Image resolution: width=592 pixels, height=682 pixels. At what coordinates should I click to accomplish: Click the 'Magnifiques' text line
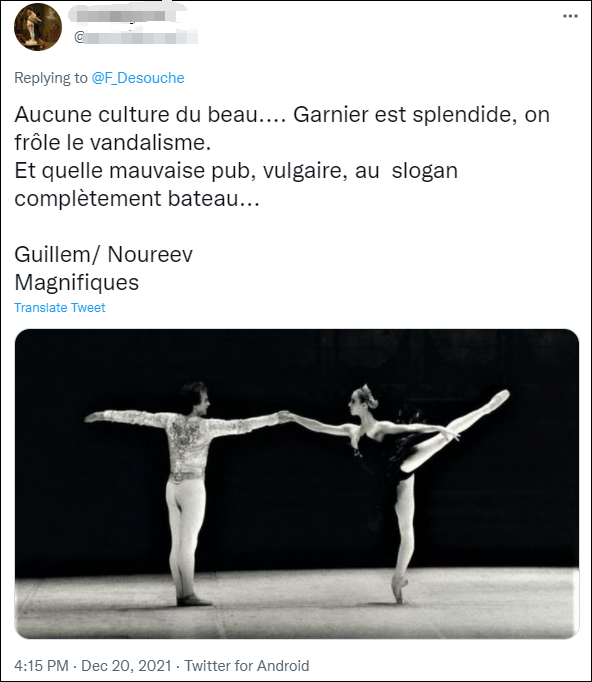[x=77, y=282]
